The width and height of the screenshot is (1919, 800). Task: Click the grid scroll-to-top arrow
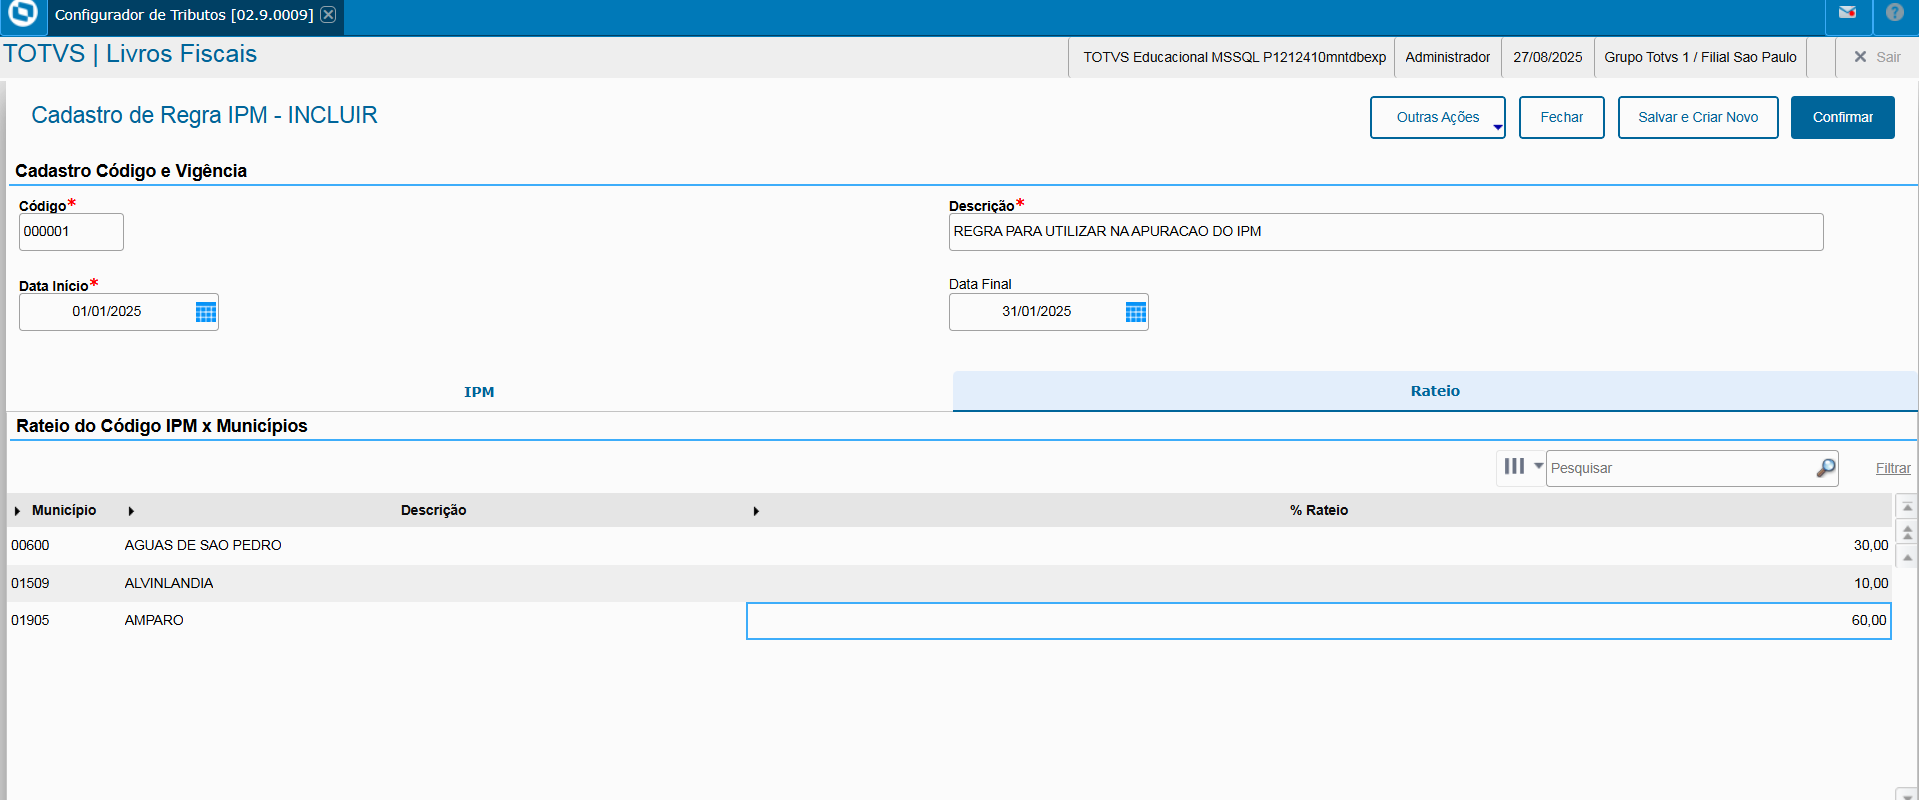pos(1907,507)
